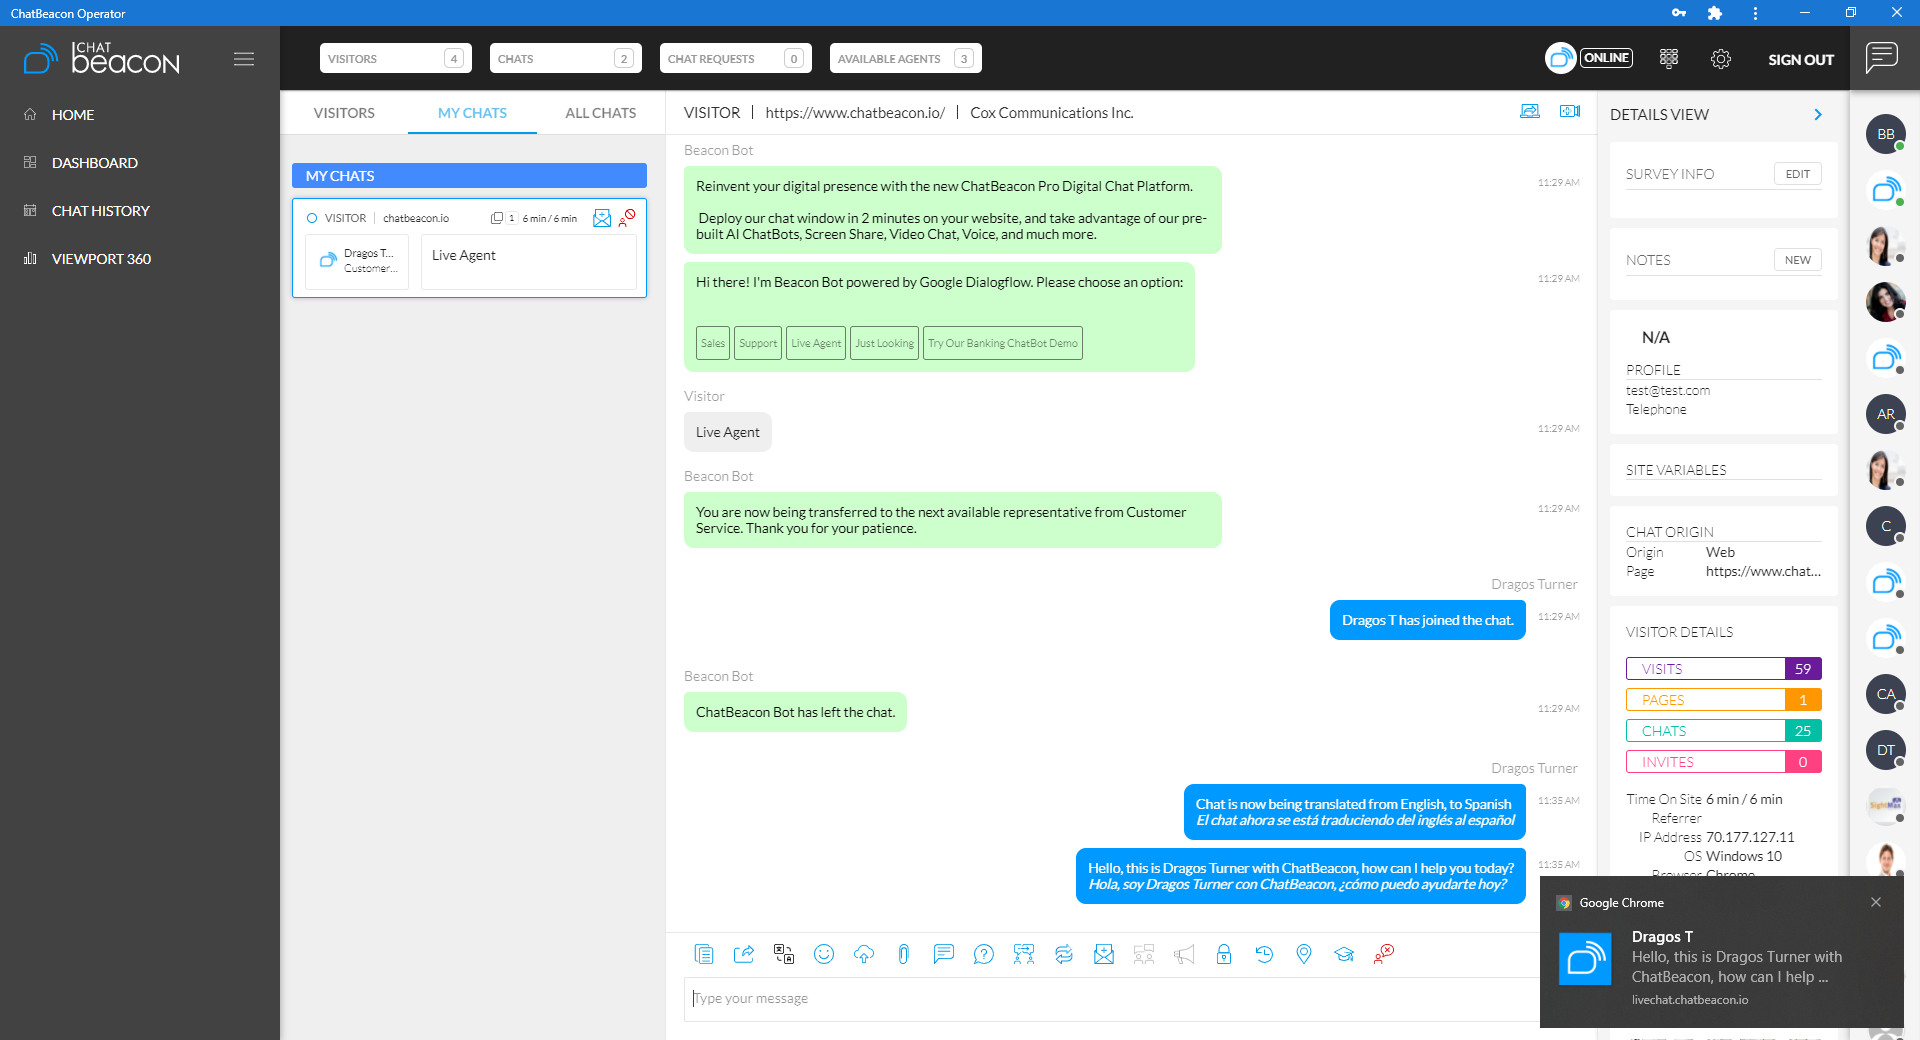This screenshot has height=1040, width=1920.
Task: Expand the CHATS counter box in top bar
Action: [x=565, y=58]
